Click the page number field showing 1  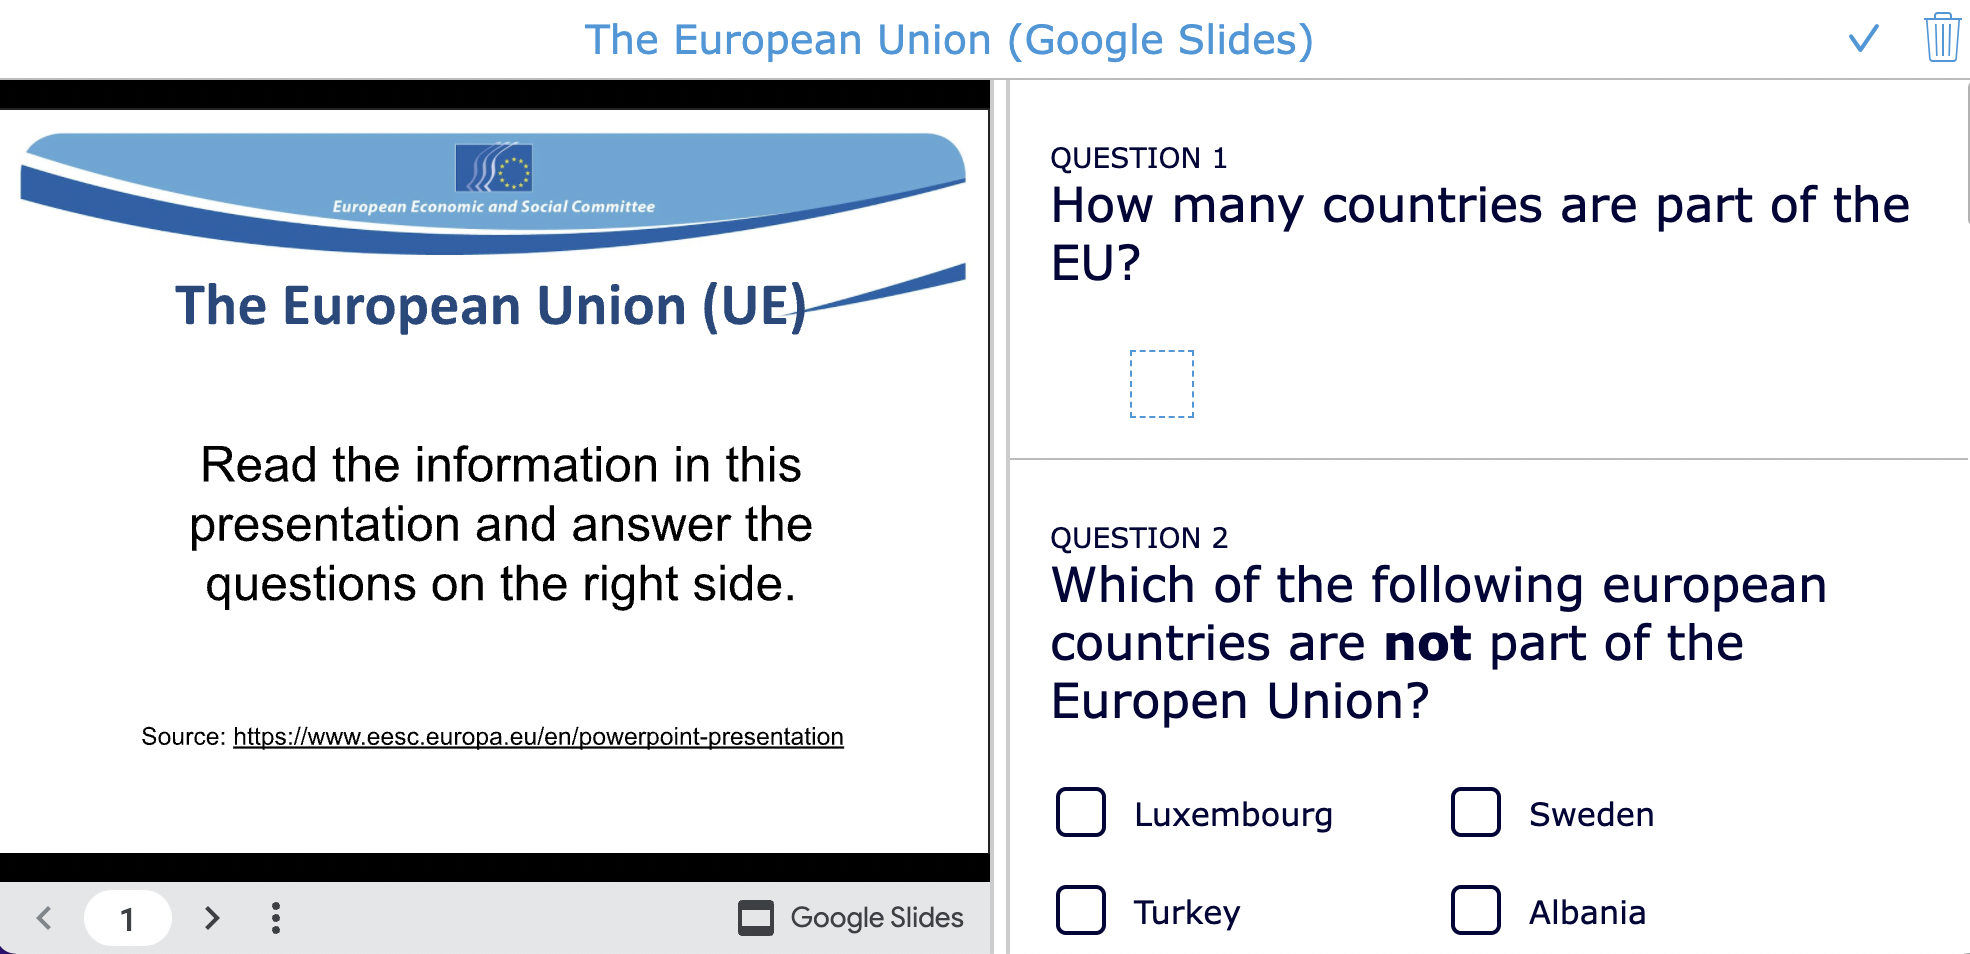coord(127,916)
